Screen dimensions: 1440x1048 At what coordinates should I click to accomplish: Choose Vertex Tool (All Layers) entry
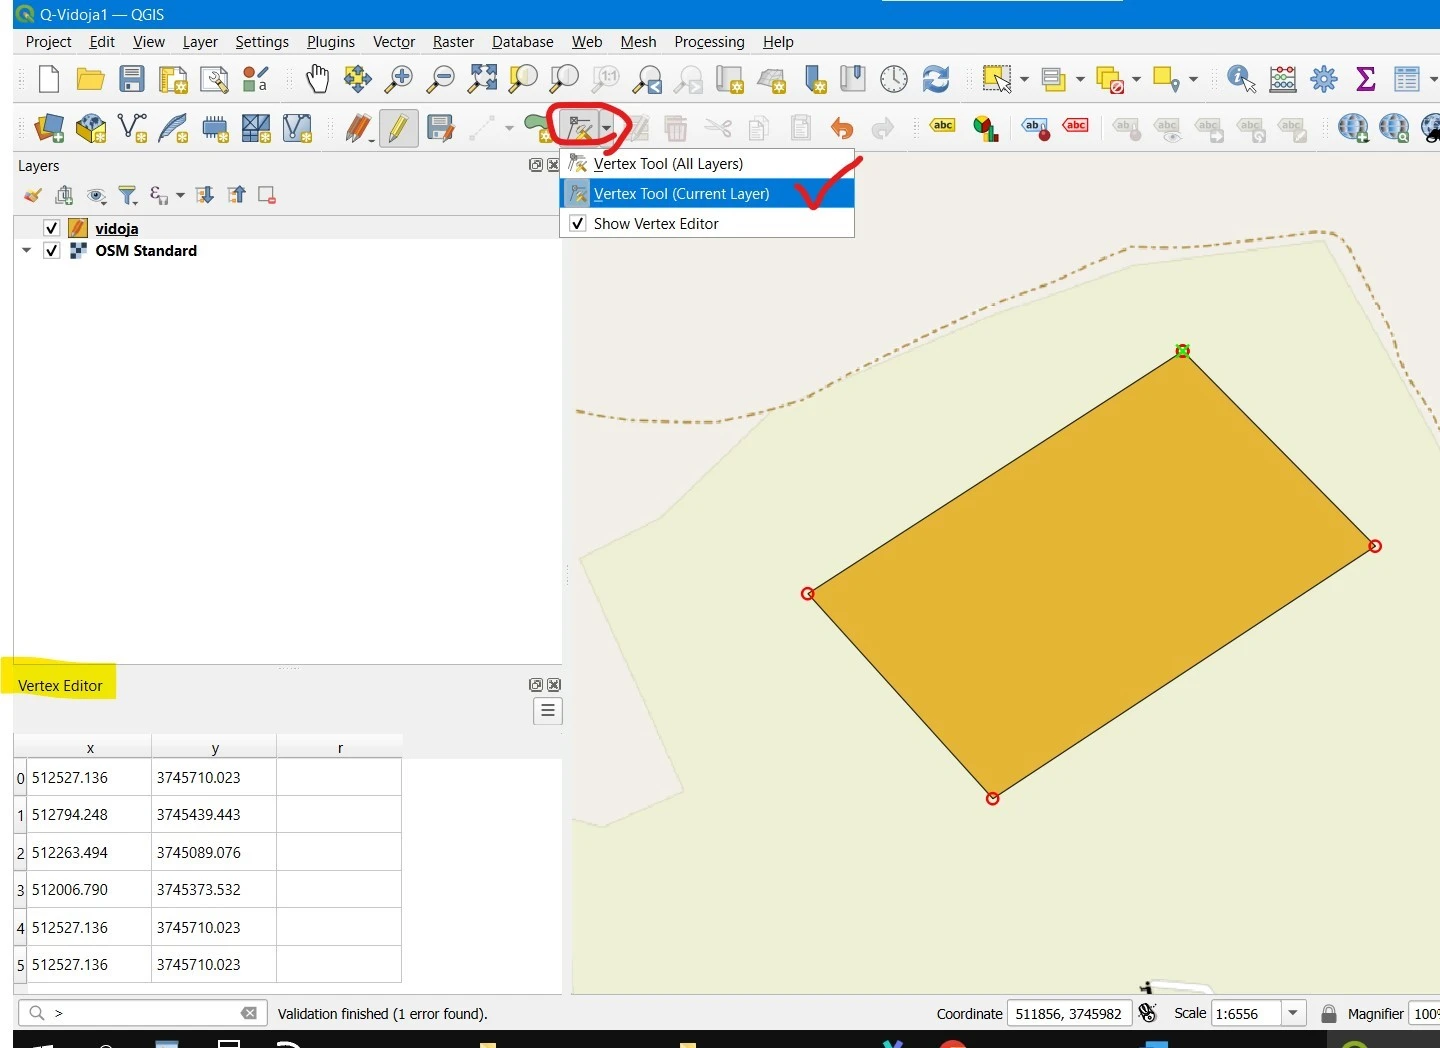point(707,164)
